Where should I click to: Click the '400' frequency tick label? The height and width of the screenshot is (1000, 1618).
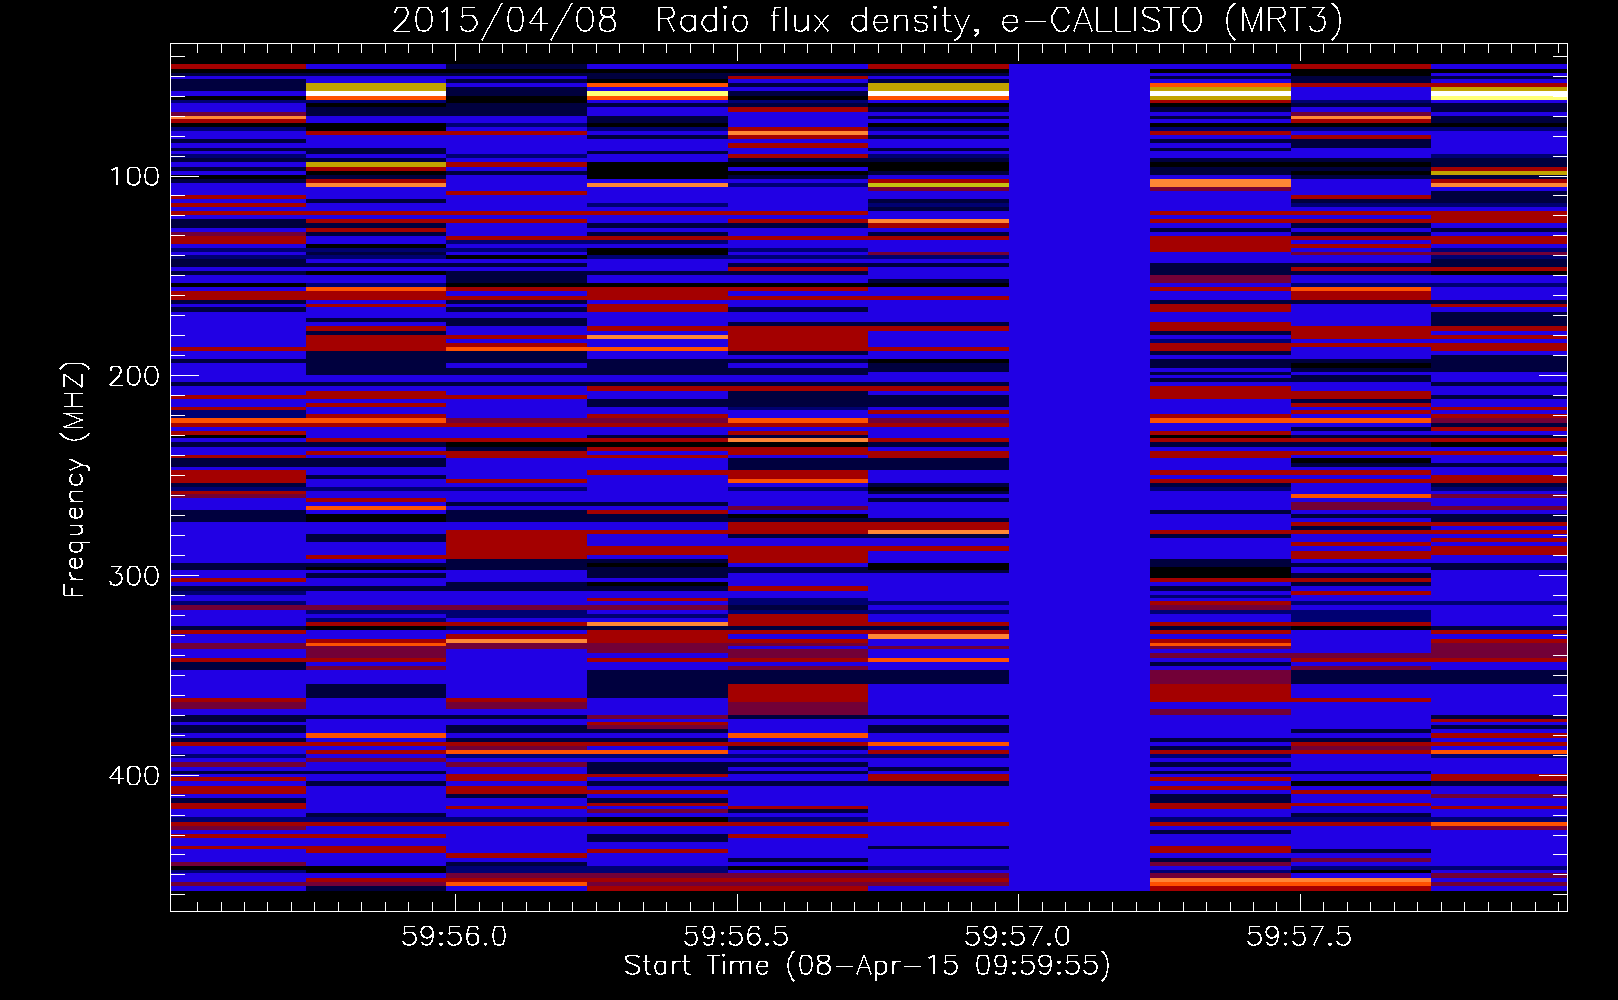pyautogui.click(x=134, y=776)
